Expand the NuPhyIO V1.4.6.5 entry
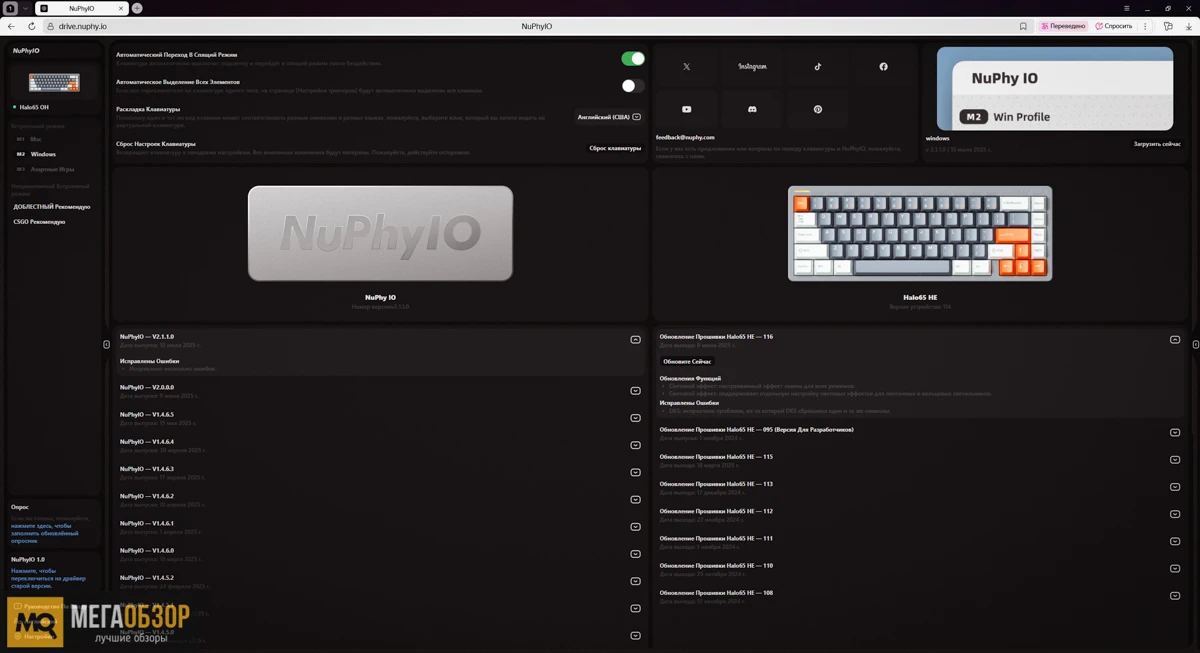Viewport: 1200px width, 653px height. coord(635,418)
